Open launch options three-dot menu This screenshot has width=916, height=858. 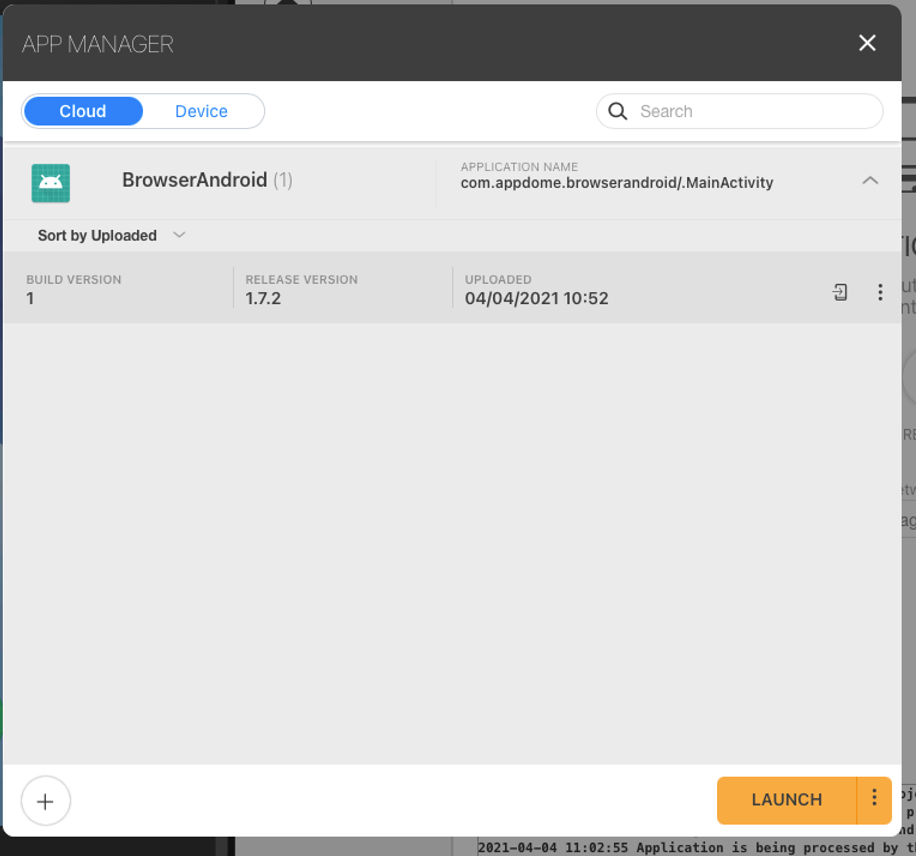tap(874, 798)
